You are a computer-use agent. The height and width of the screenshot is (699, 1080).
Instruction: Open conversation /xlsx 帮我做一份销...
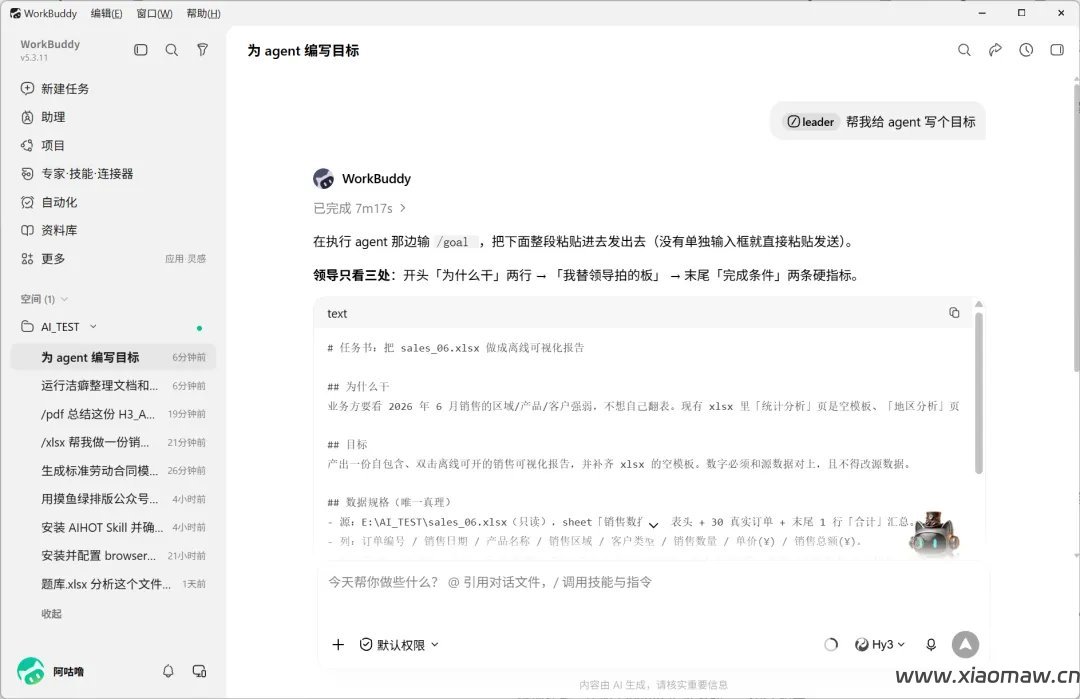tap(114, 442)
